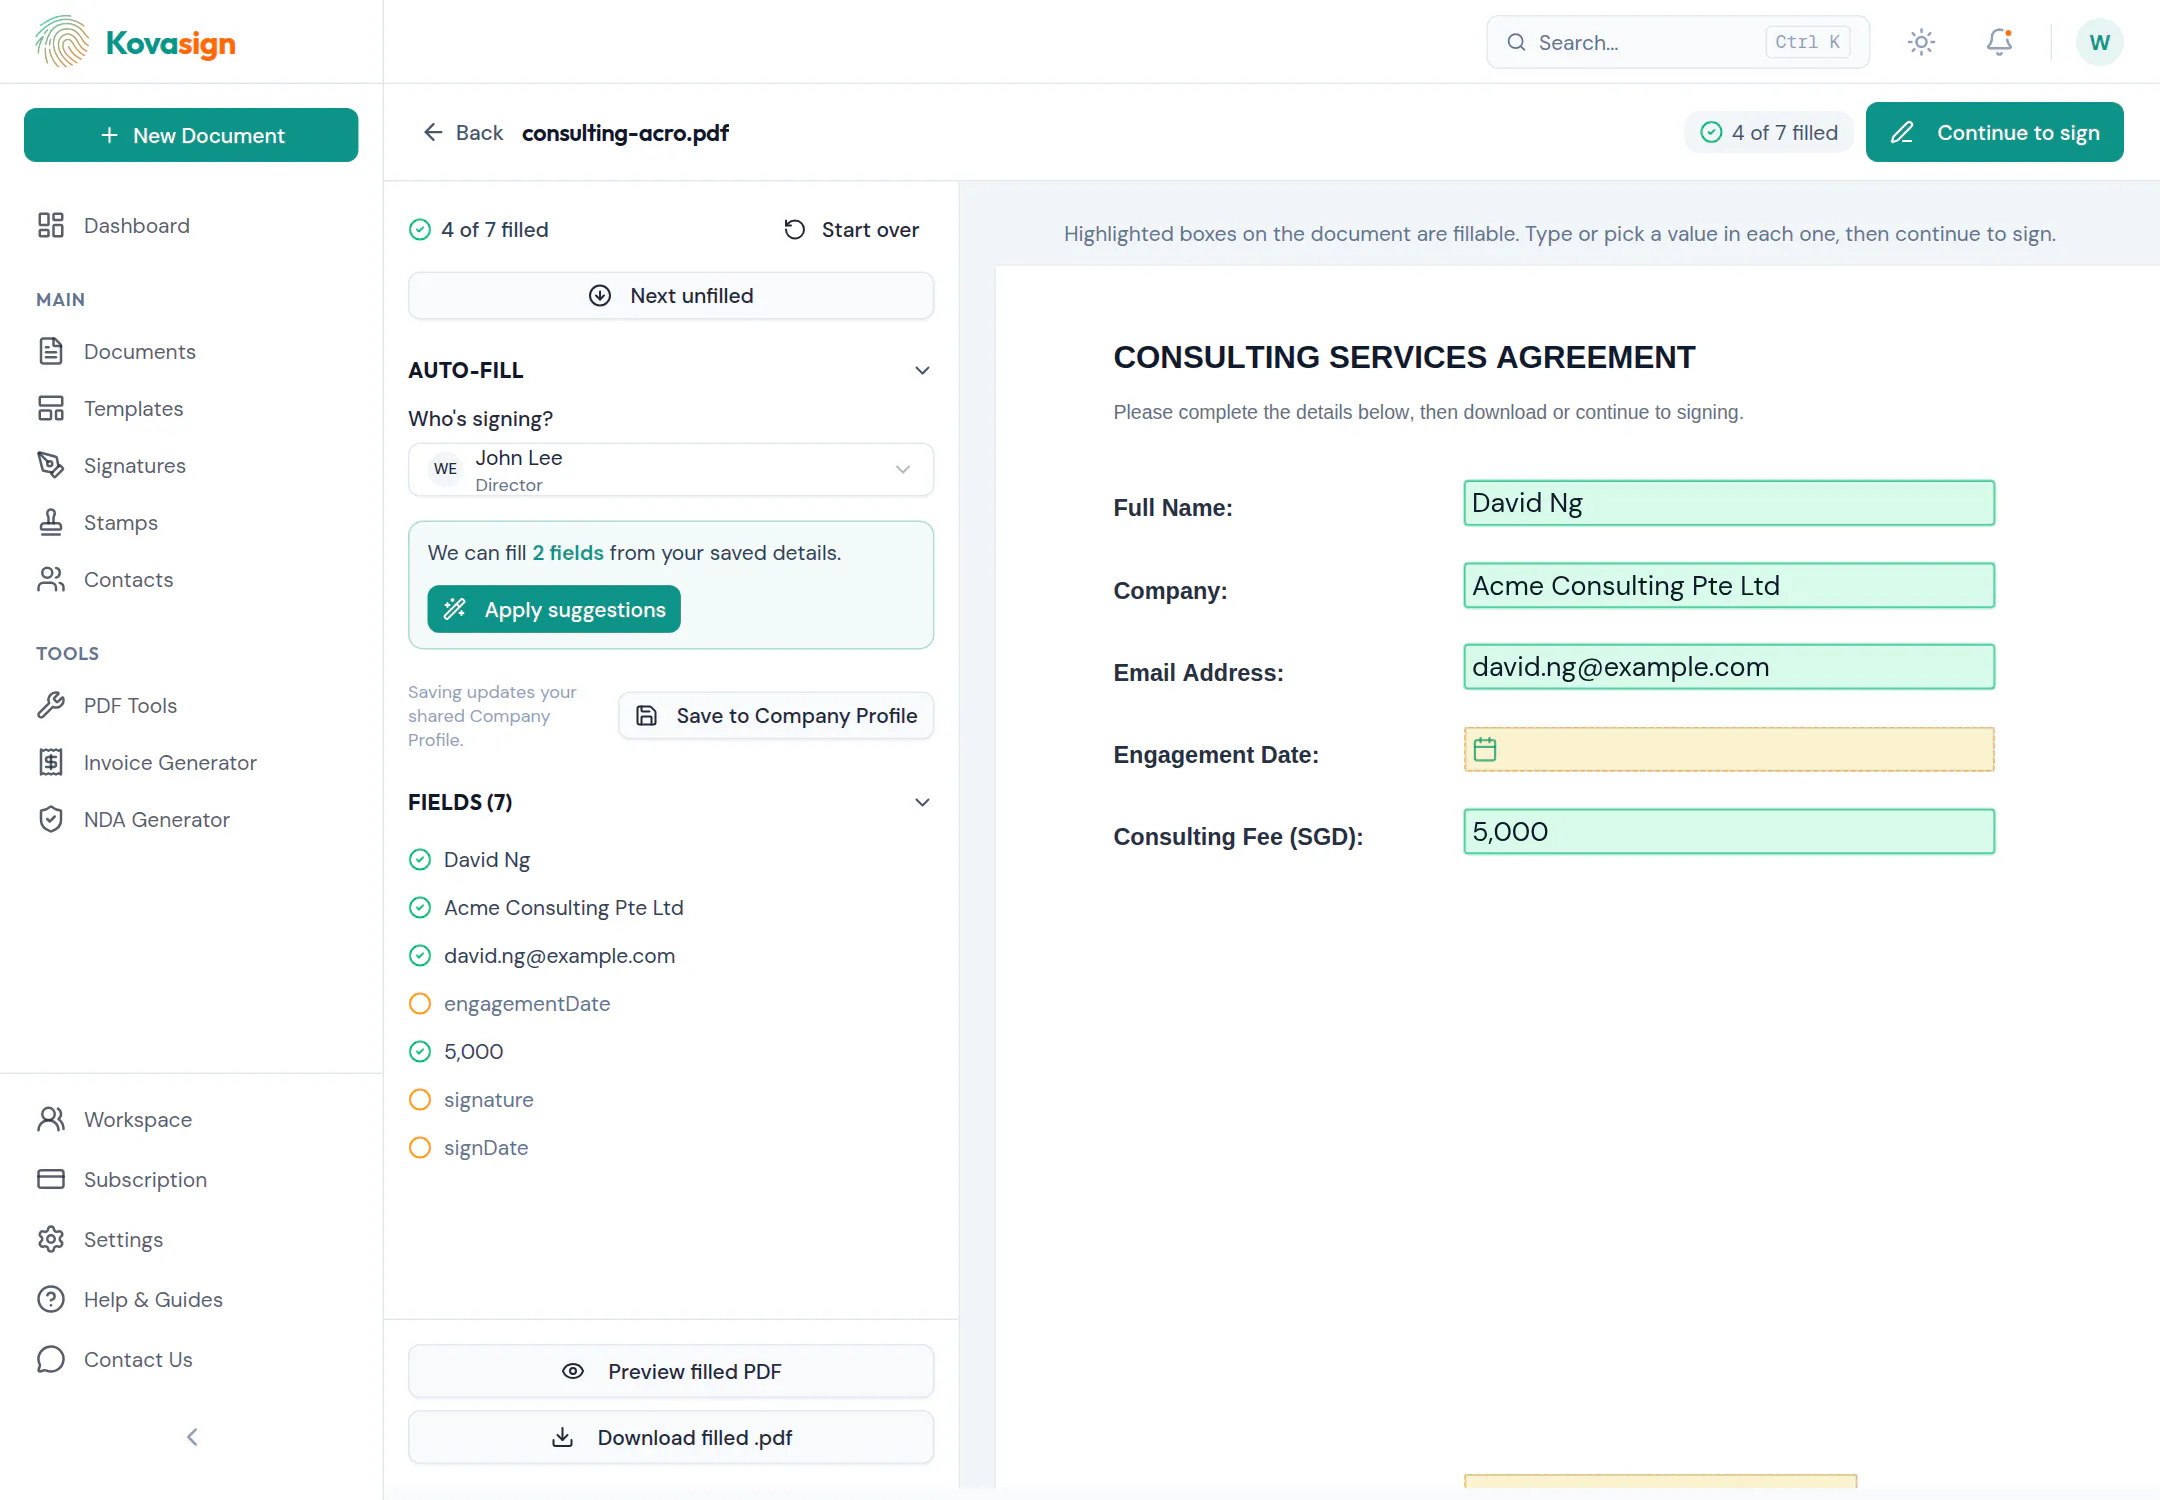Click Preview filled PDF
This screenshot has width=2160, height=1500.
[671, 1371]
